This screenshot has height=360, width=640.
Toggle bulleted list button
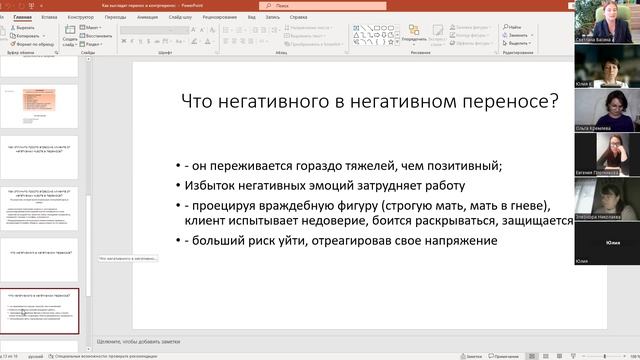pyautogui.click(x=227, y=30)
